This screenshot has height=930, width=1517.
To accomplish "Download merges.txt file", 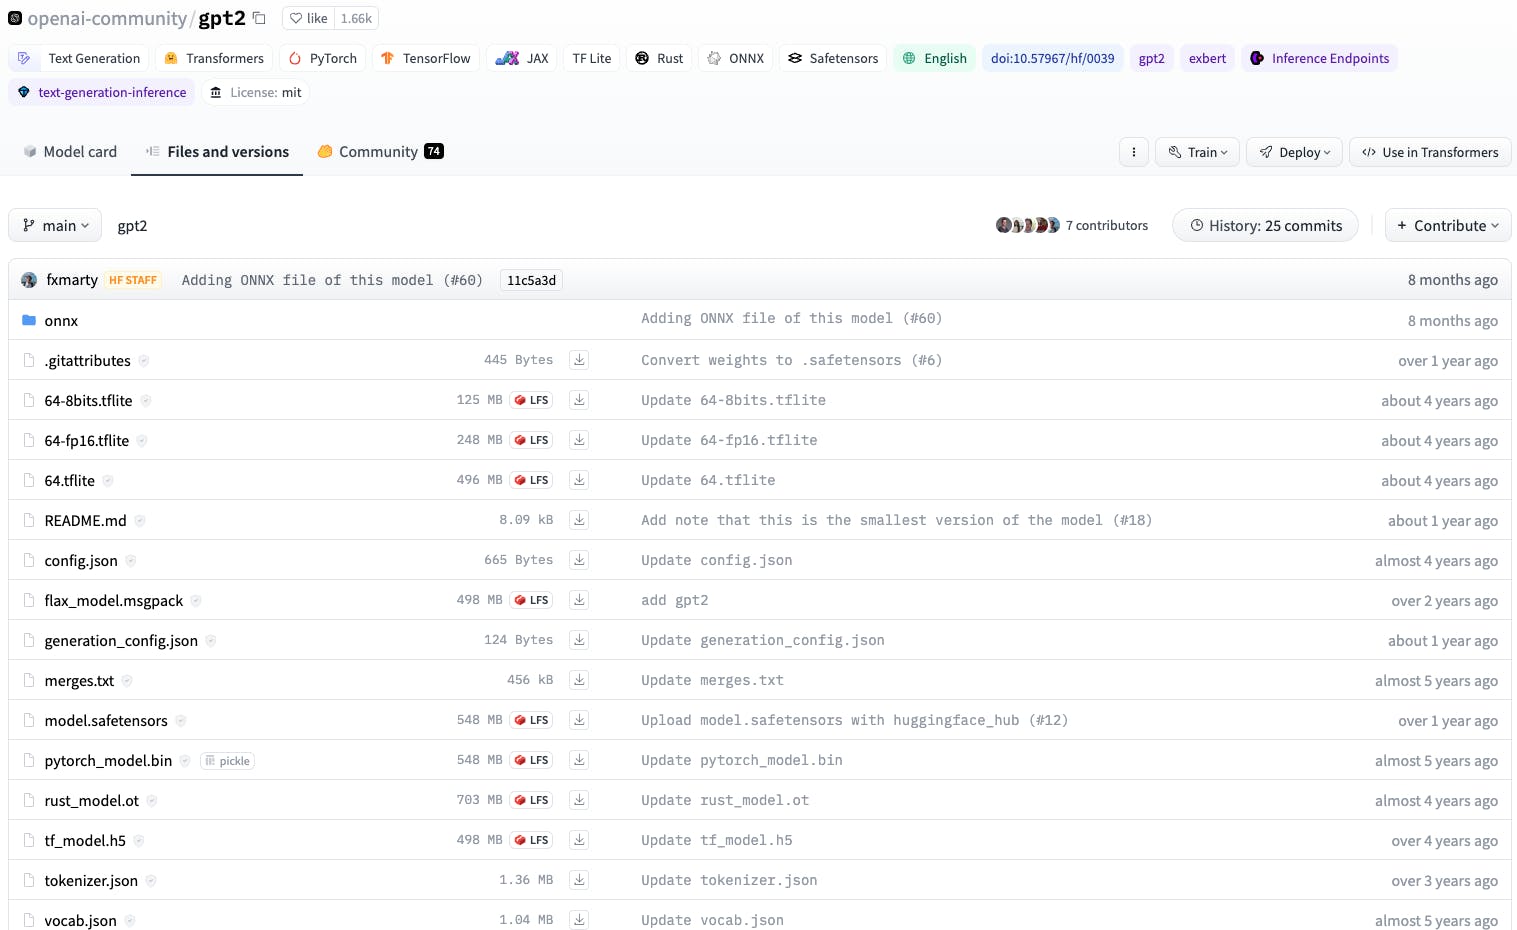I will [579, 680].
